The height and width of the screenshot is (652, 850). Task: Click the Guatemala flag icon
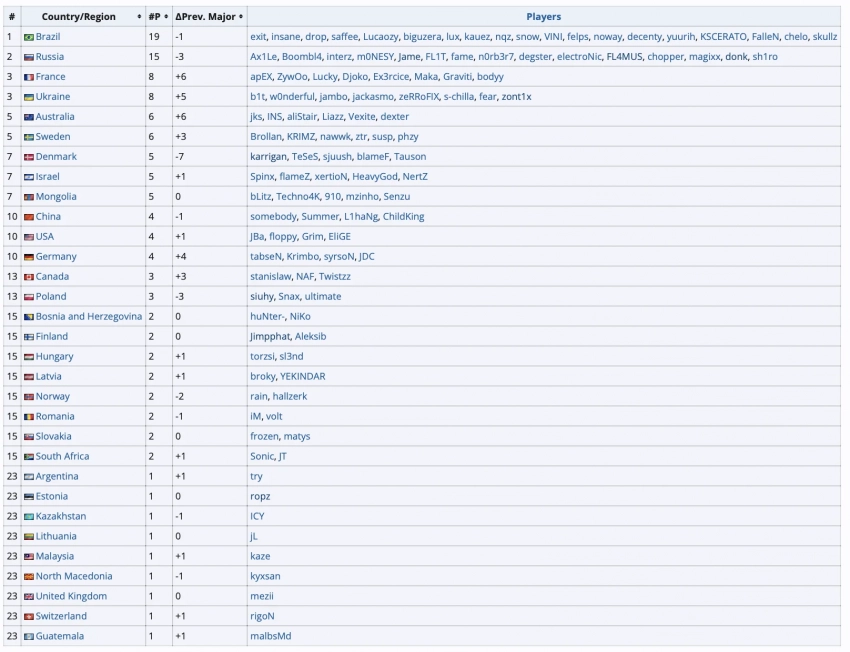pos(29,637)
